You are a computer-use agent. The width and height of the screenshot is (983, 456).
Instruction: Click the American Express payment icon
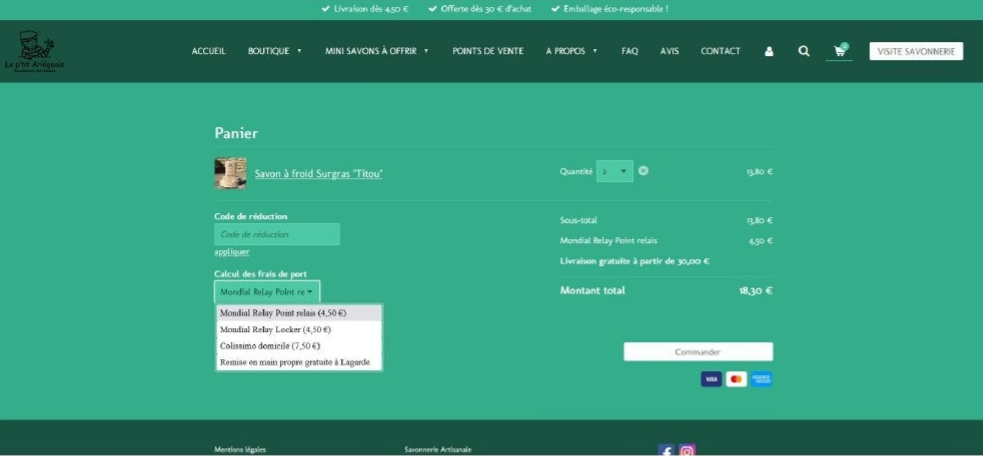pyautogui.click(x=762, y=379)
